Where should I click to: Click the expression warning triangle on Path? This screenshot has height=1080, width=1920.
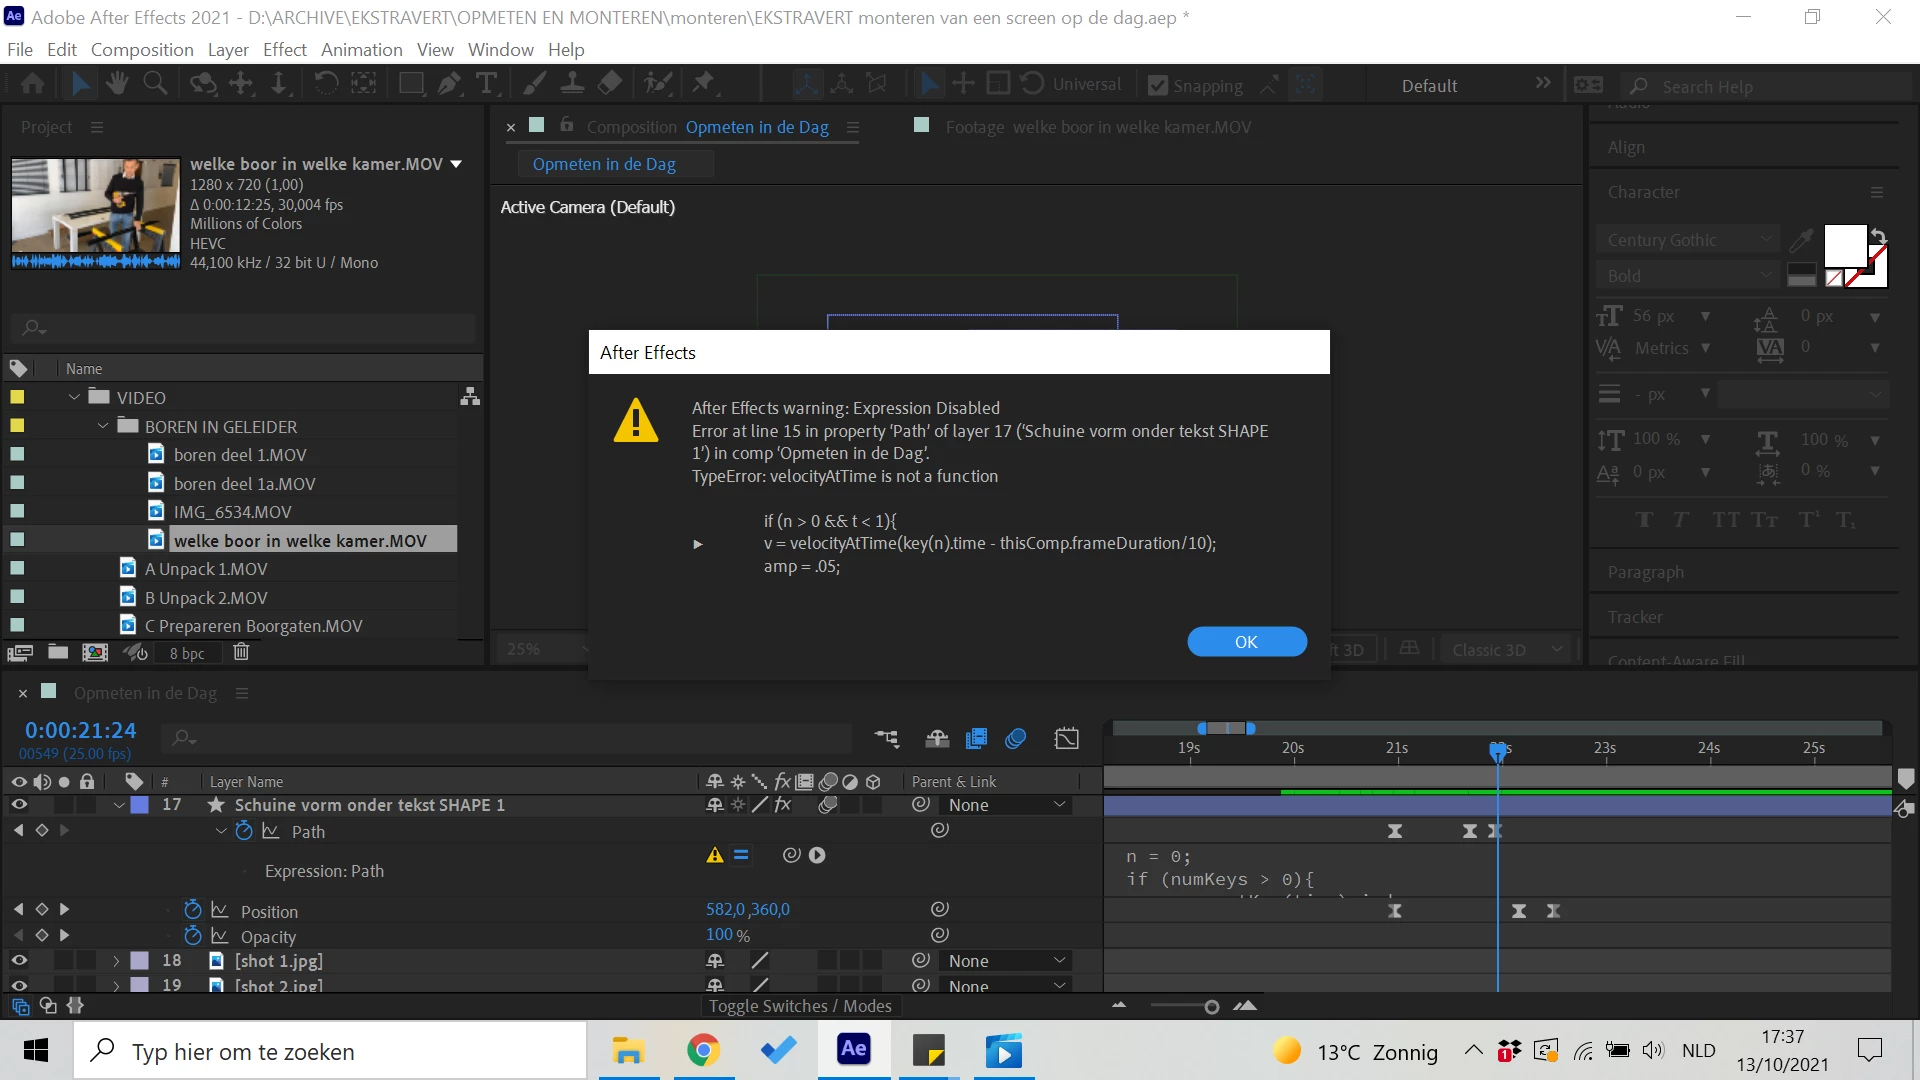714,856
